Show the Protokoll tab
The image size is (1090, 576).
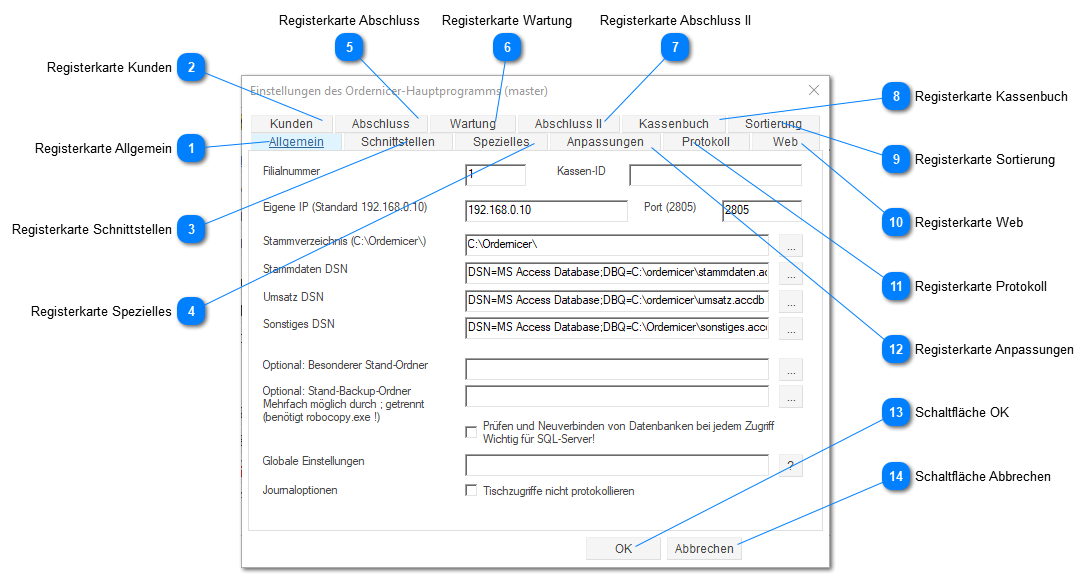705,142
